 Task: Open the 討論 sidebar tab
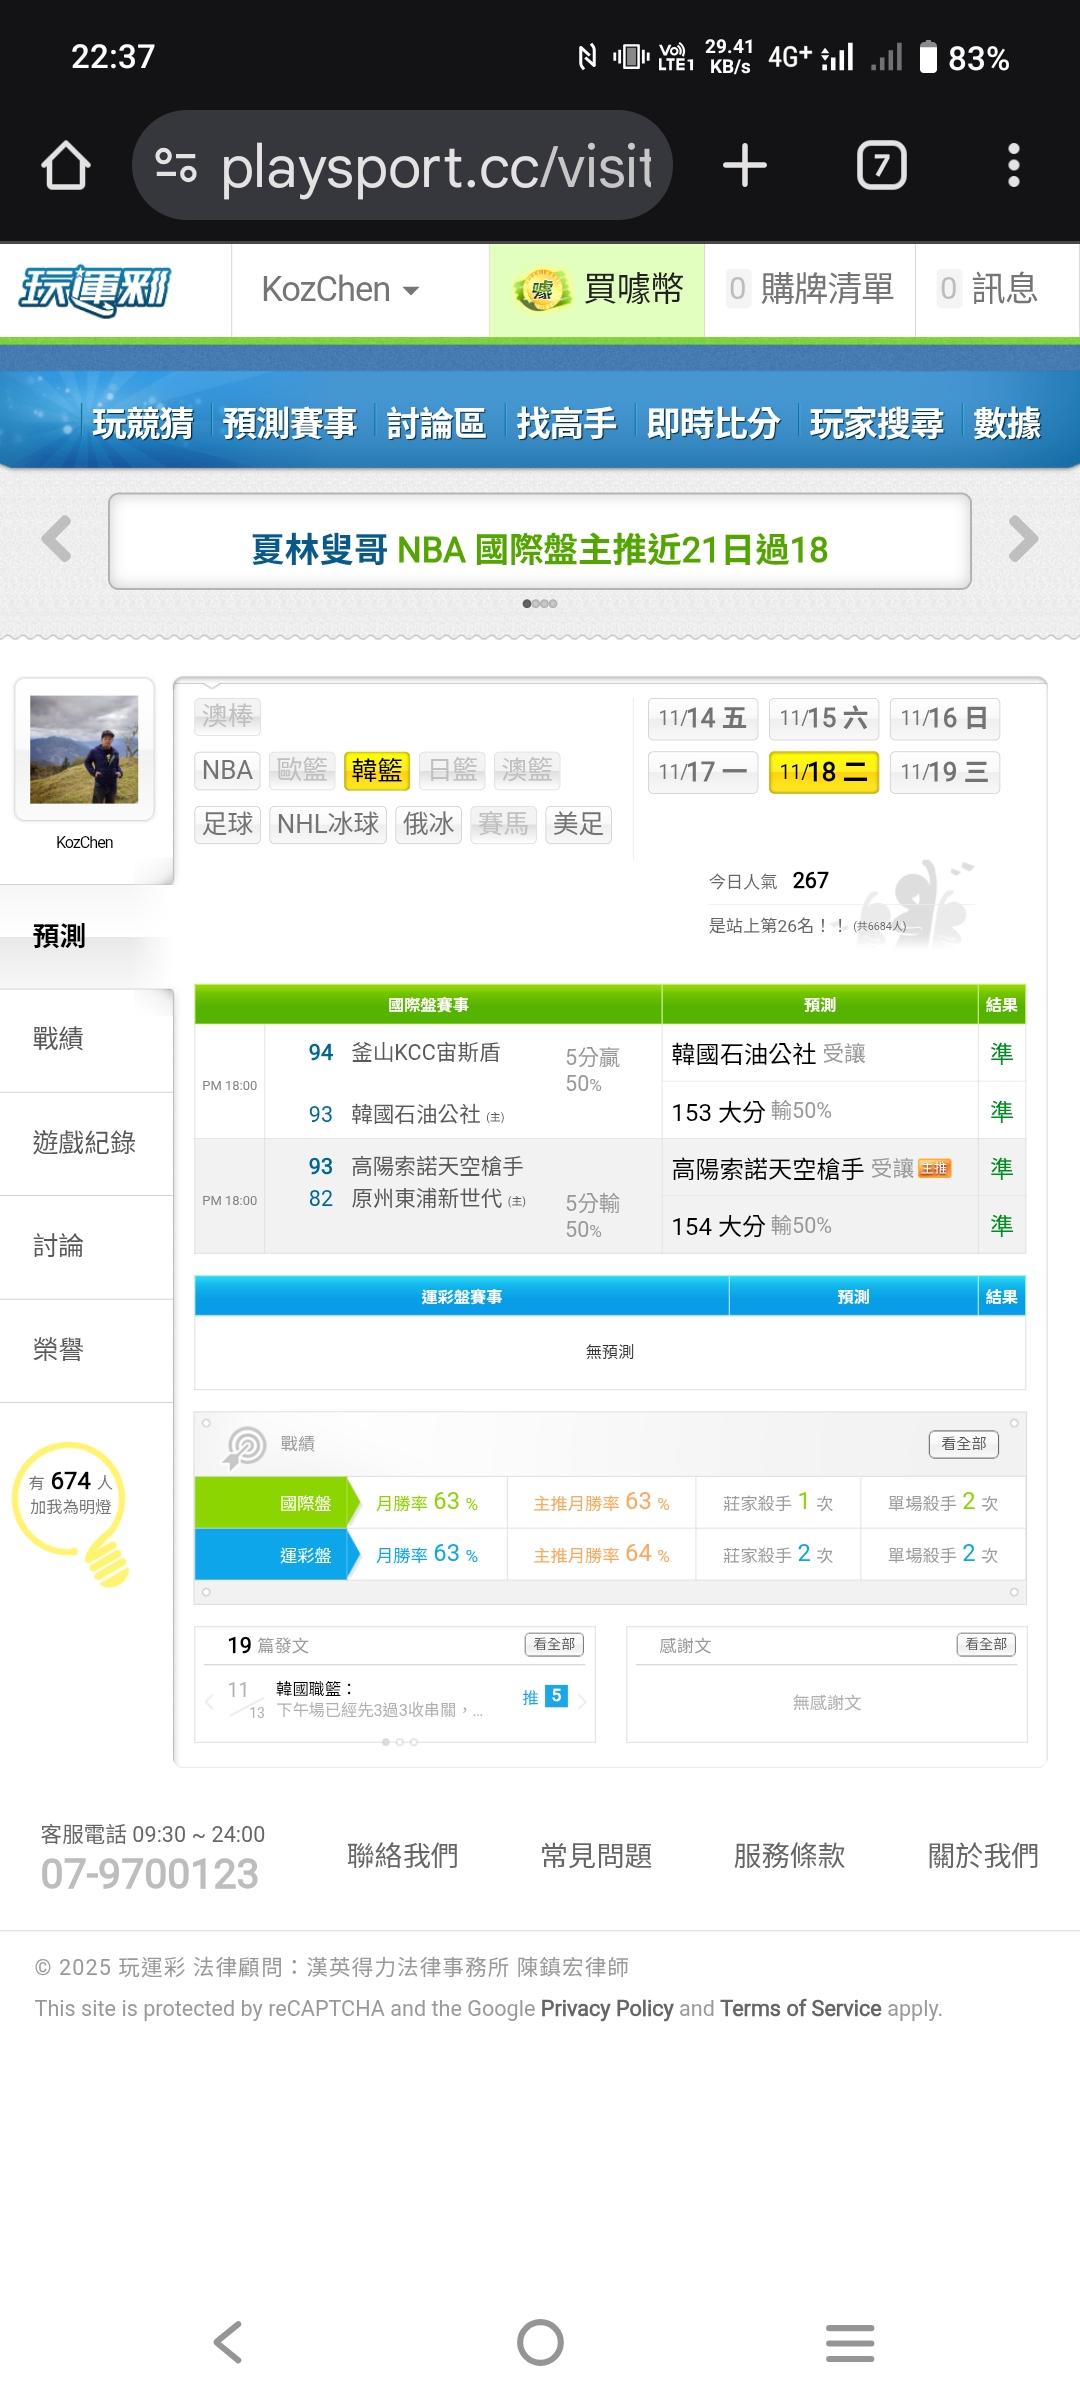[87, 1247]
